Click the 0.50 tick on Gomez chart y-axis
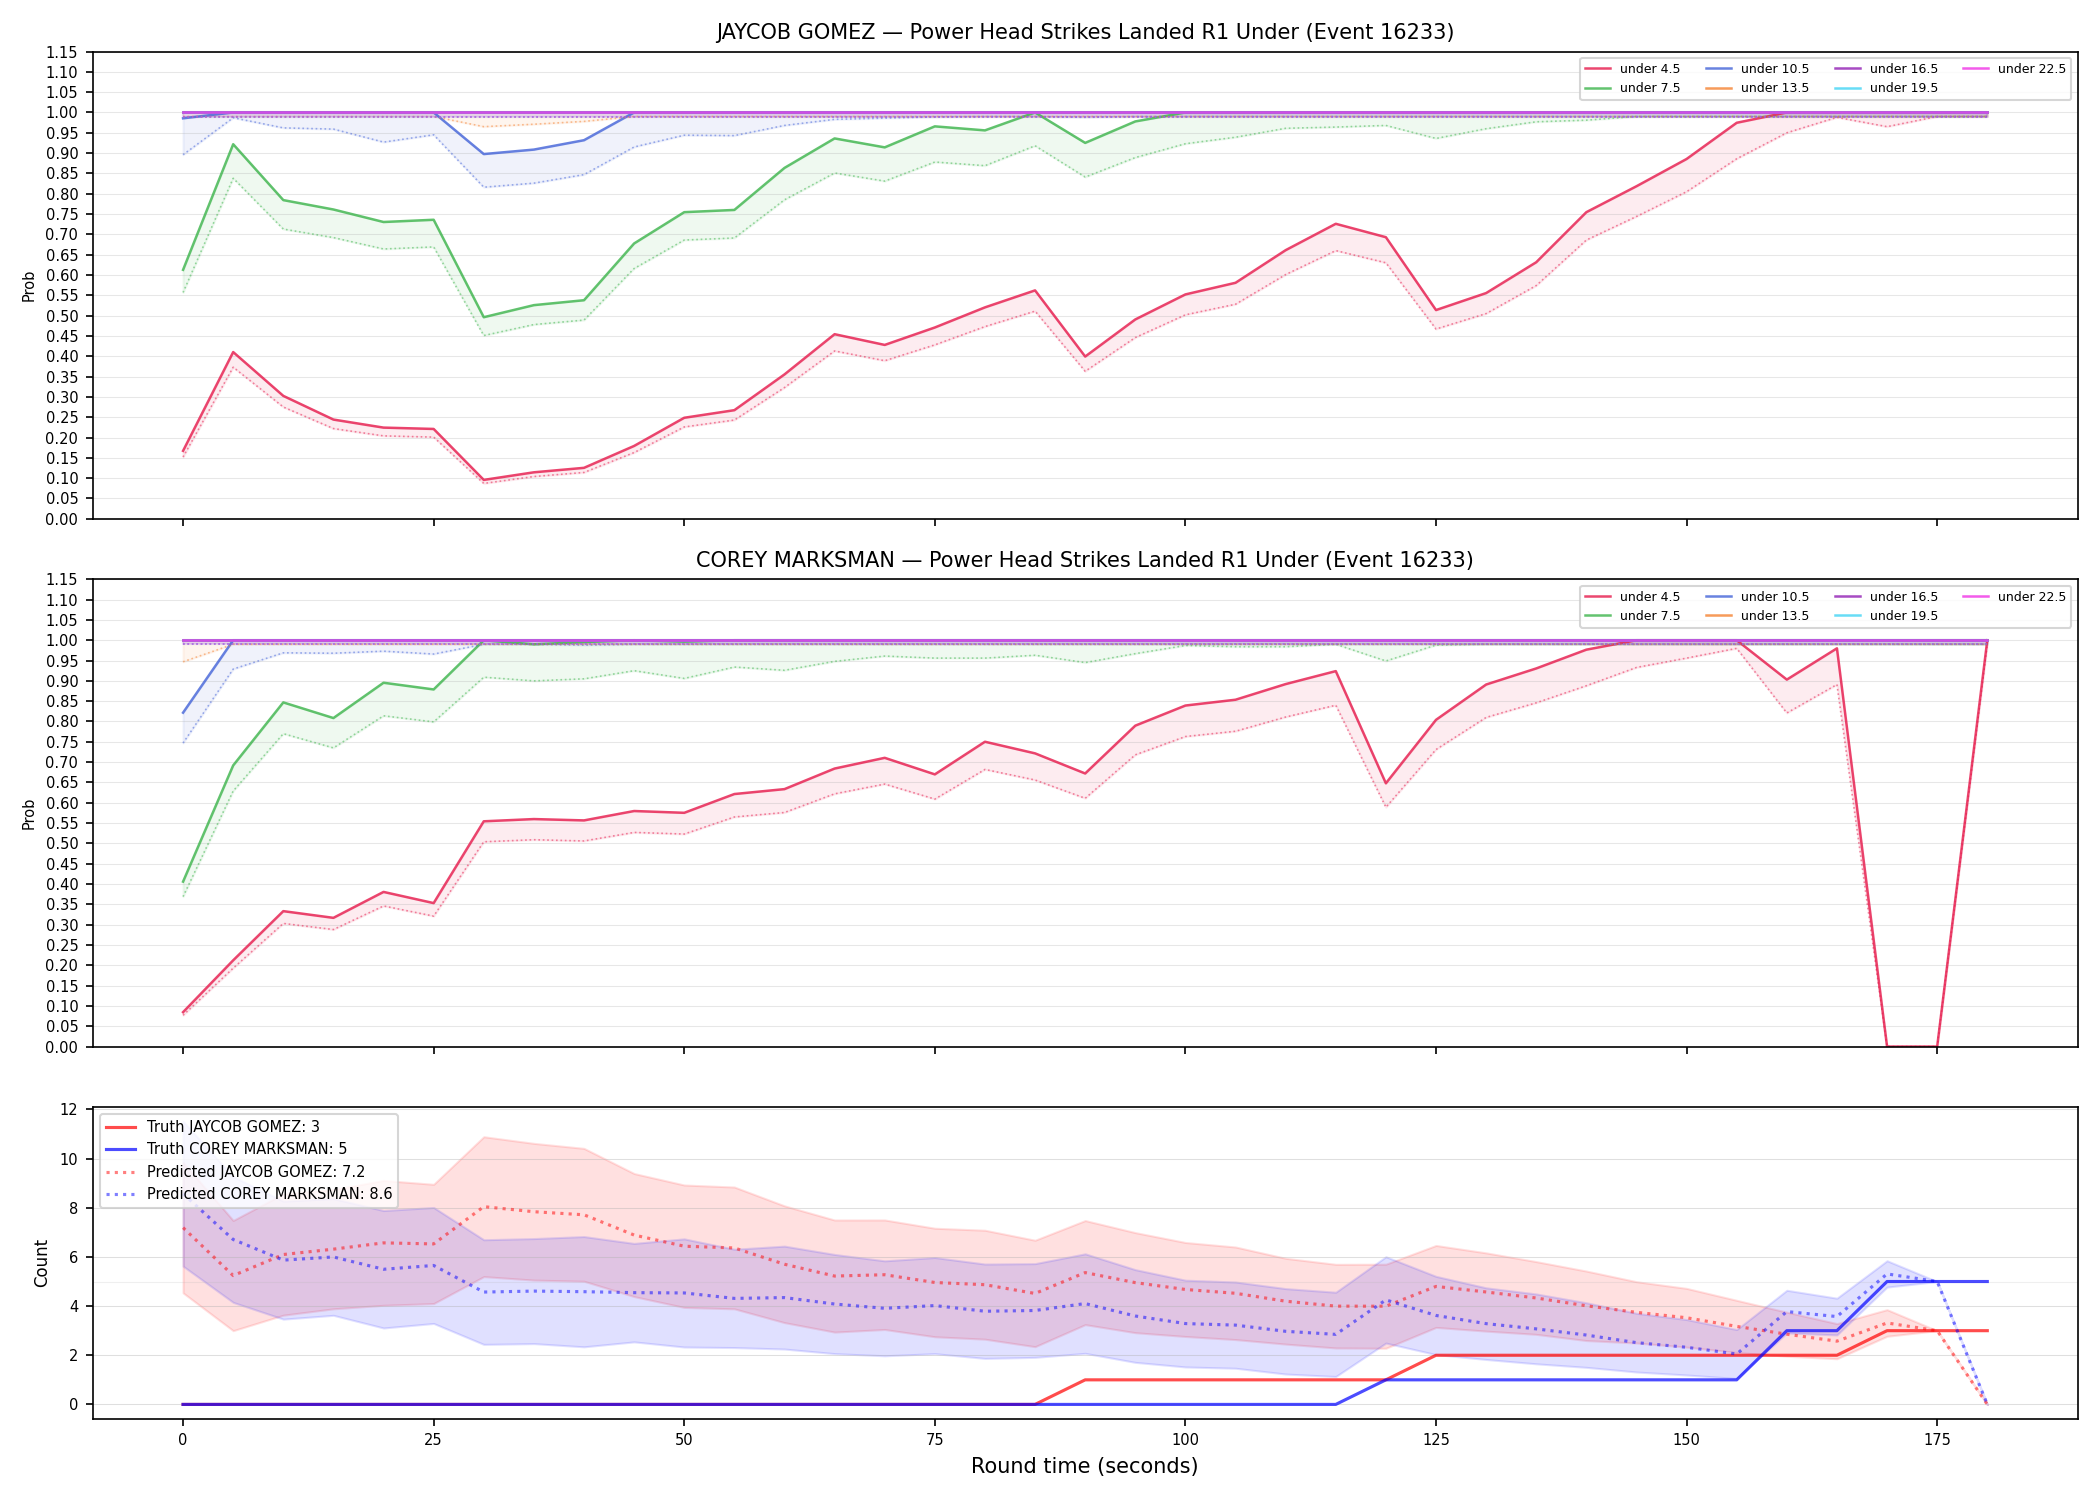2100x1500 pixels. [x=62, y=316]
